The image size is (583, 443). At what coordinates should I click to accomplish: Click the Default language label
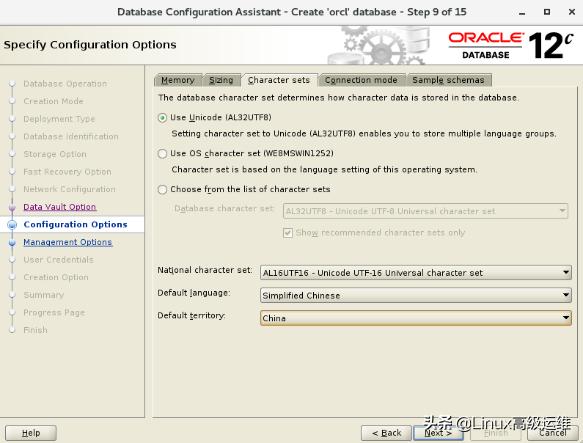point(194,293)
